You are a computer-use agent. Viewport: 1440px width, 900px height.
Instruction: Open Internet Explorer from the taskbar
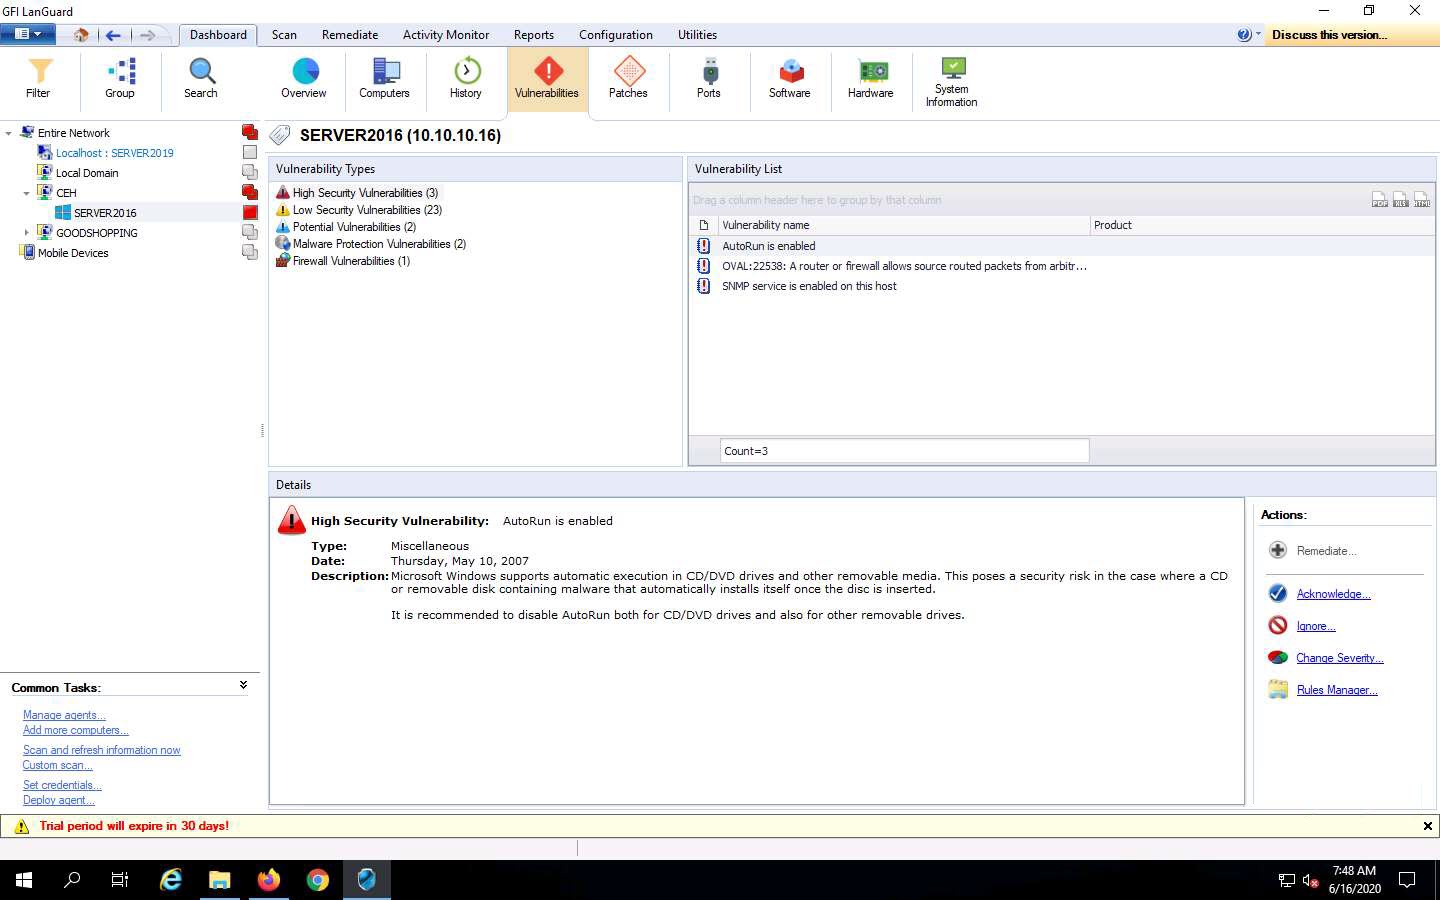click(171, 880)
